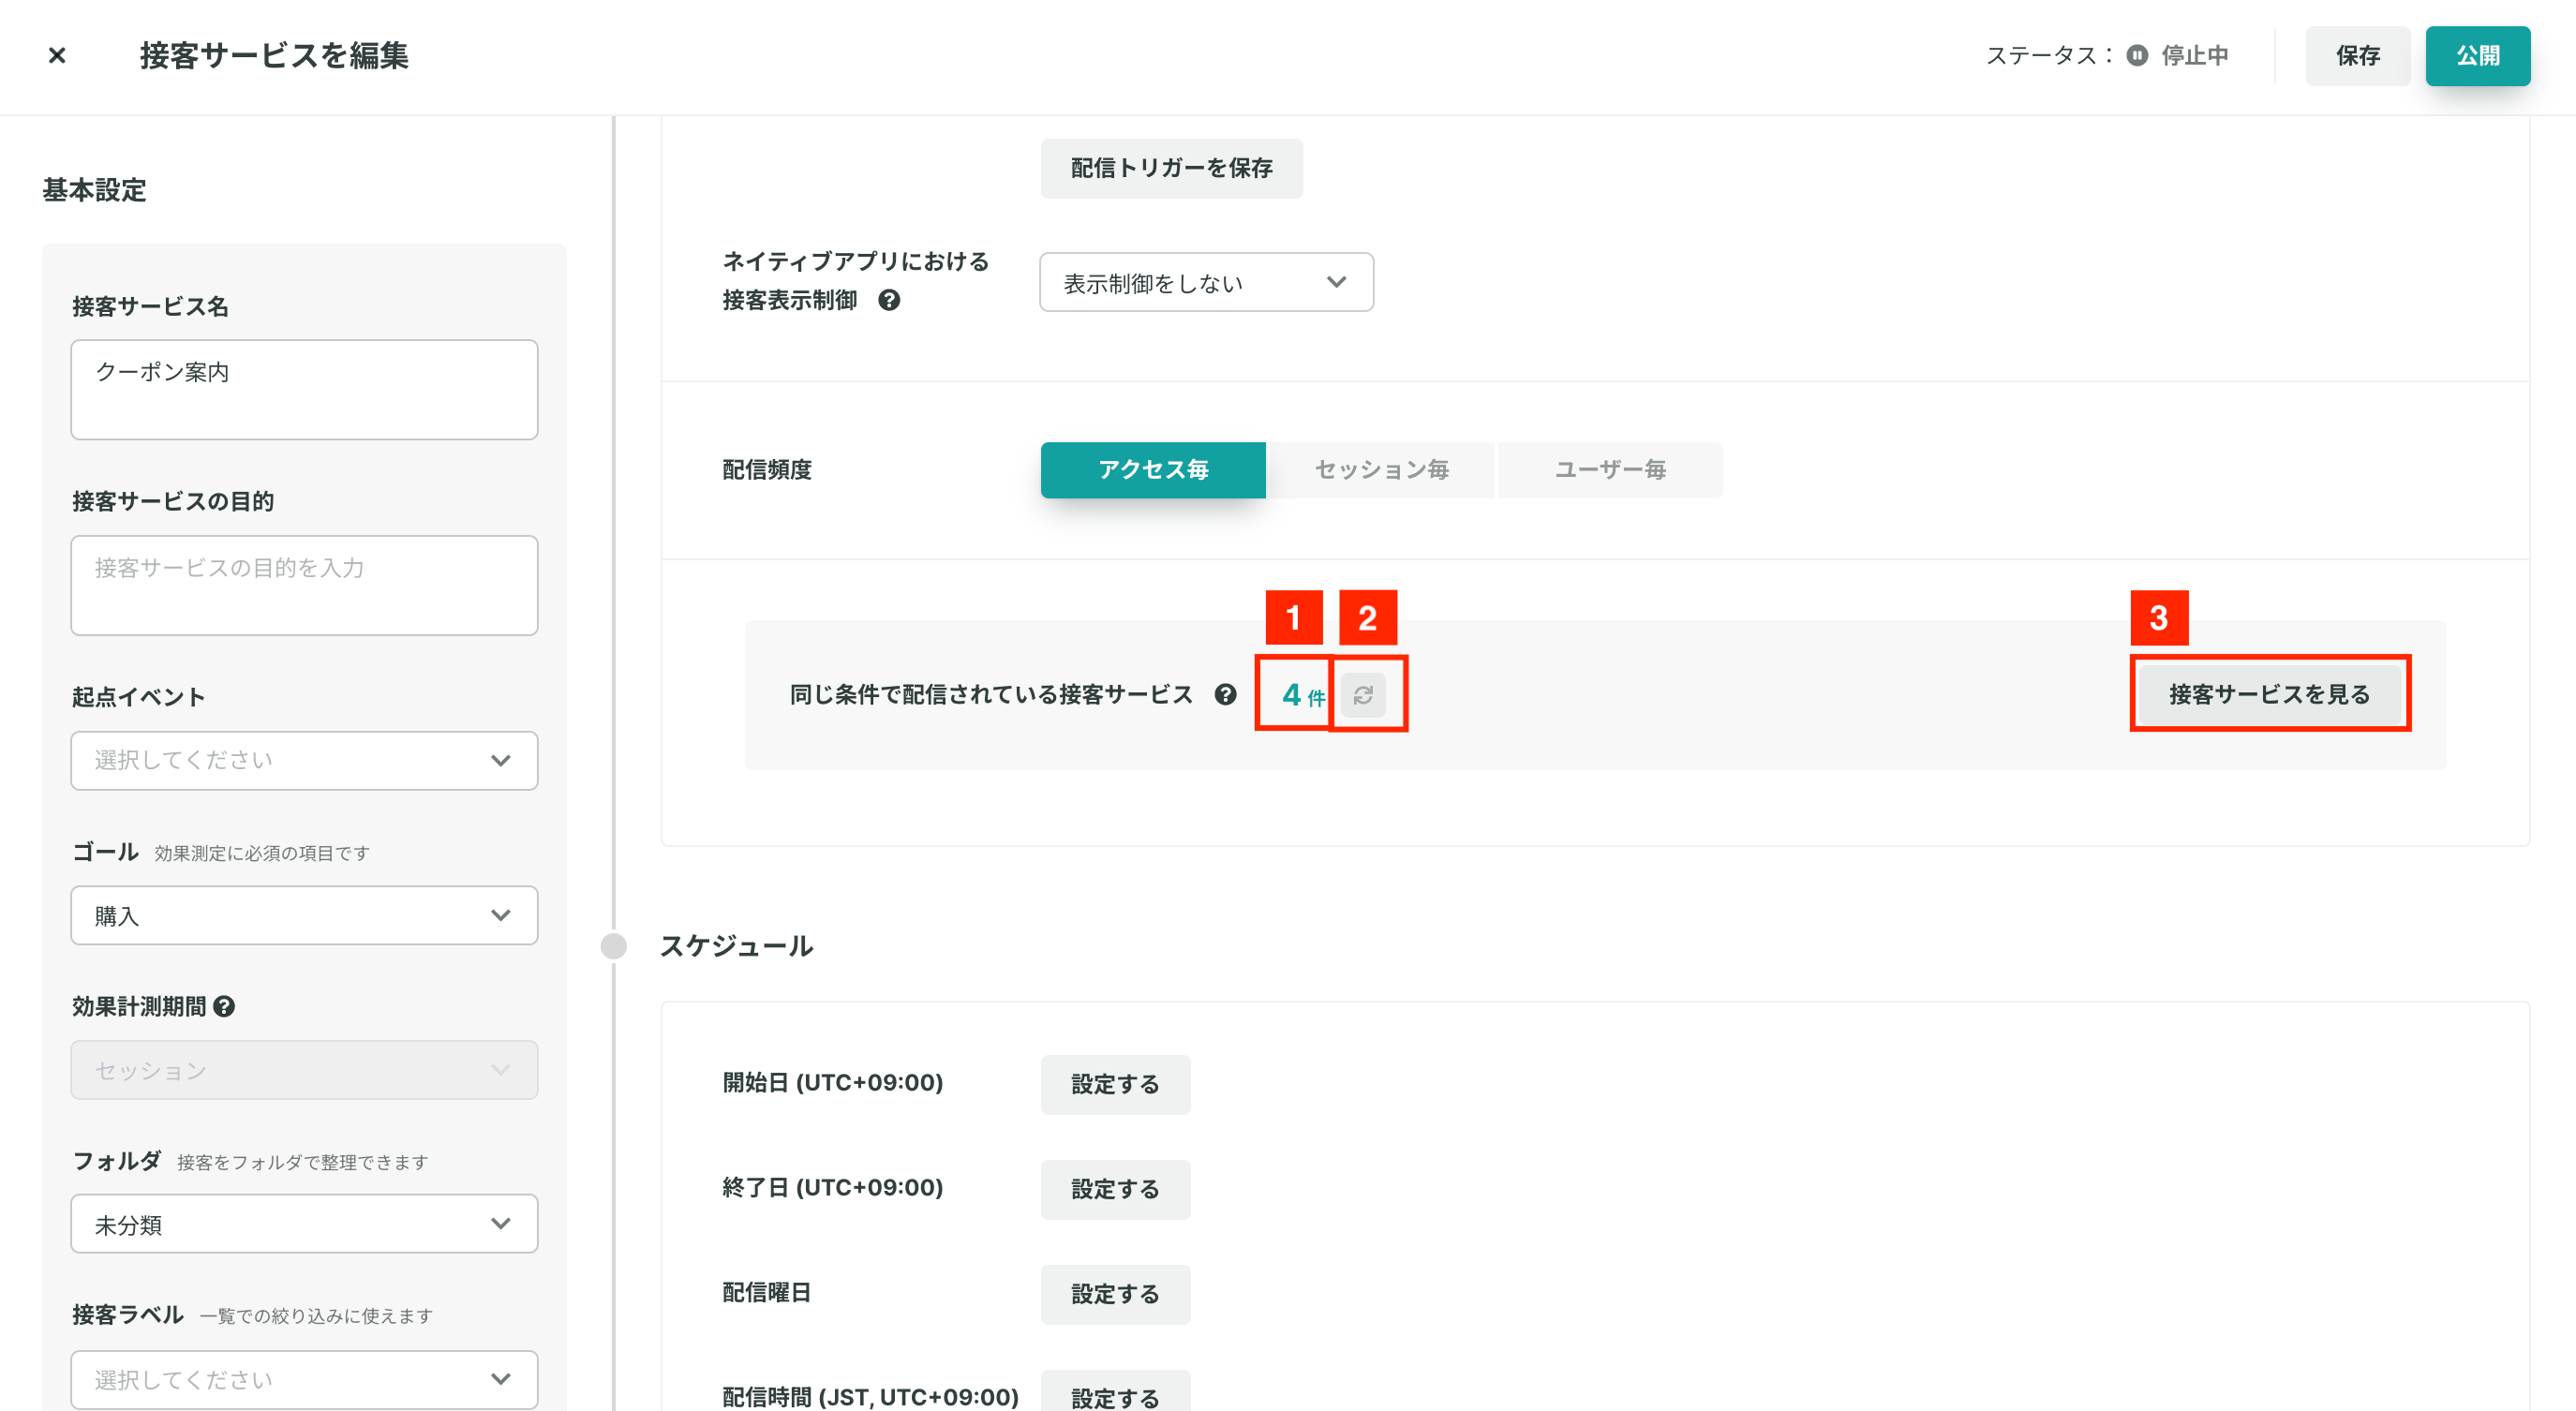2576x1411 pixels.
Task: Open the フォルダ dropdown showing 未分類
Action: click(304, 1224)
